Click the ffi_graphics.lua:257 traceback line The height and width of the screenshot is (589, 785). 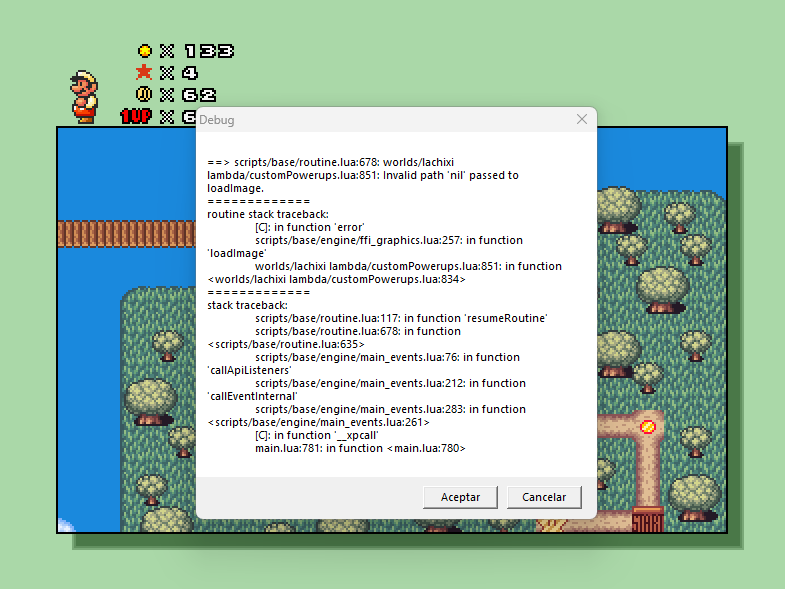click(x=389, y=240)
